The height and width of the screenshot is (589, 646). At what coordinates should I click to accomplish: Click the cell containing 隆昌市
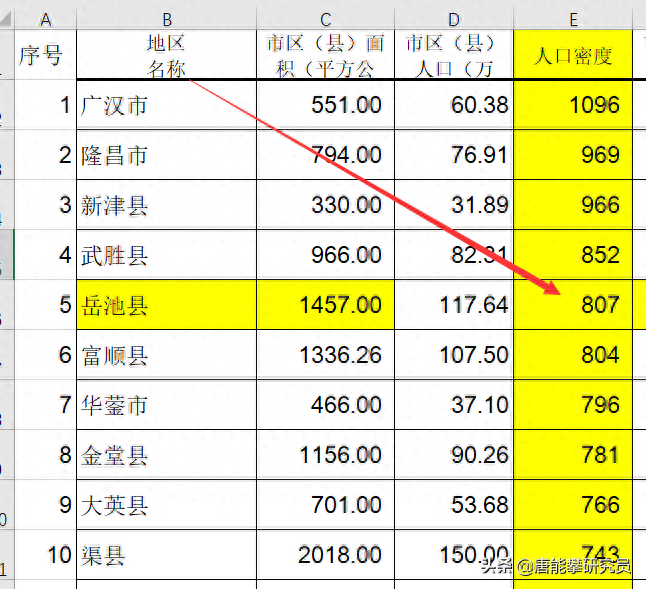[x=166, y=155]
